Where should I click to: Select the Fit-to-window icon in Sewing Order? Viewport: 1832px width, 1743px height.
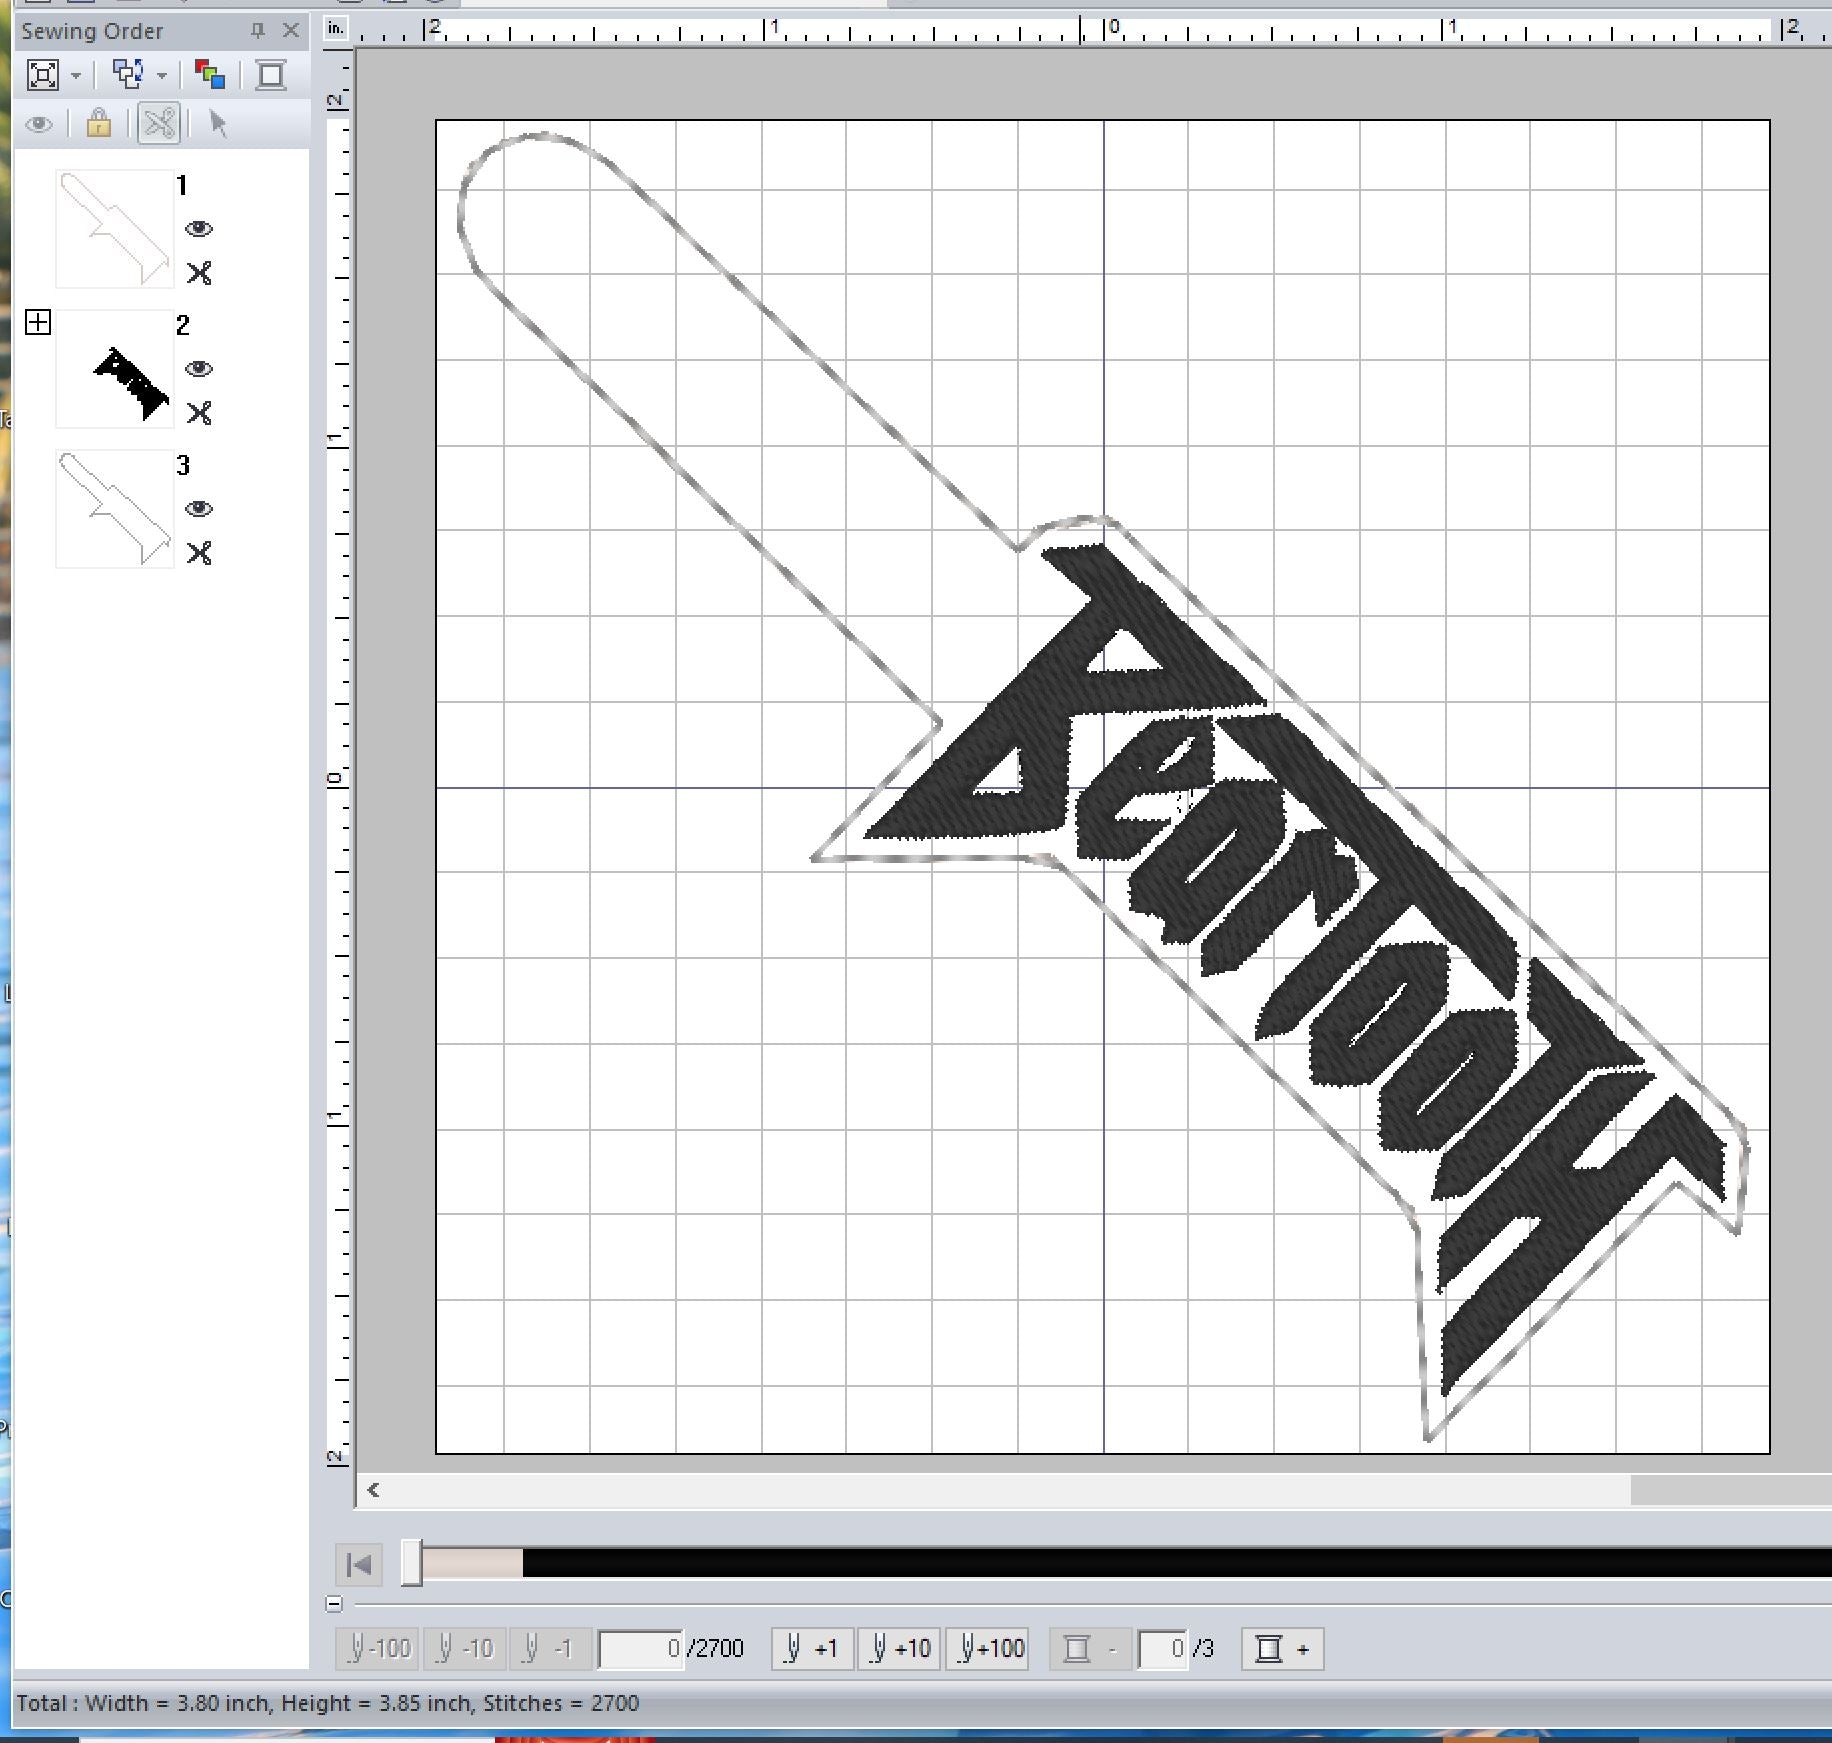click(43, 75)
